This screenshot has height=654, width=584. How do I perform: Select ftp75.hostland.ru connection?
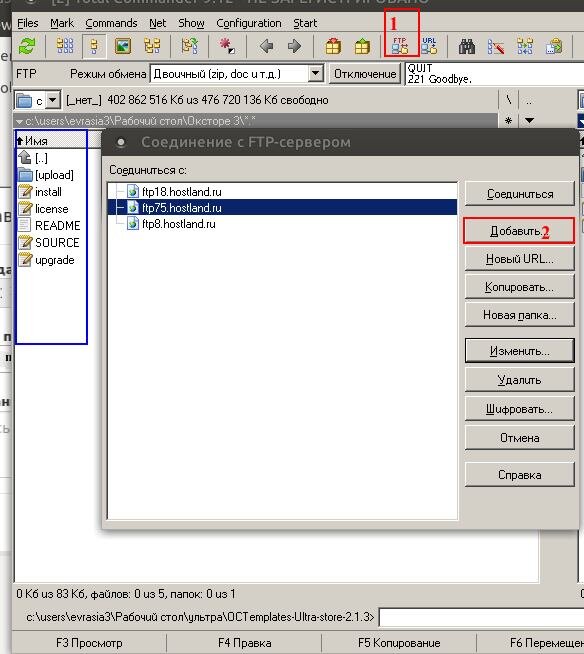click(282, 208)
